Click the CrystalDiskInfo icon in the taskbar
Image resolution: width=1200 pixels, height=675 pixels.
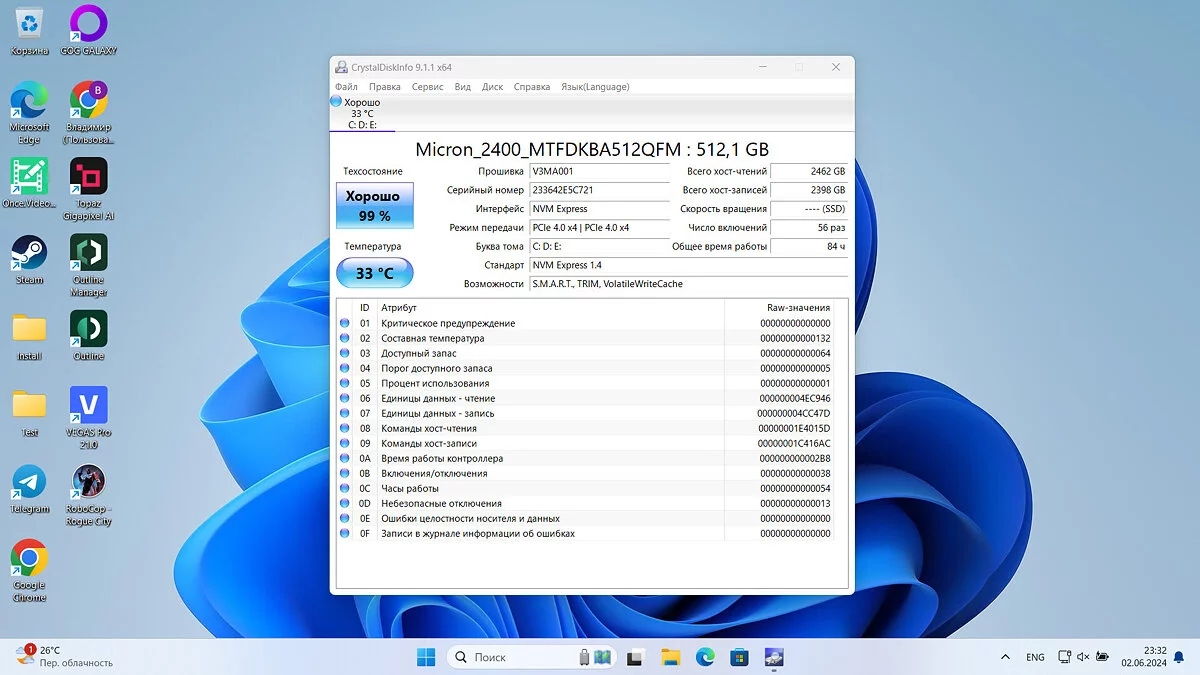click(774, 657)
